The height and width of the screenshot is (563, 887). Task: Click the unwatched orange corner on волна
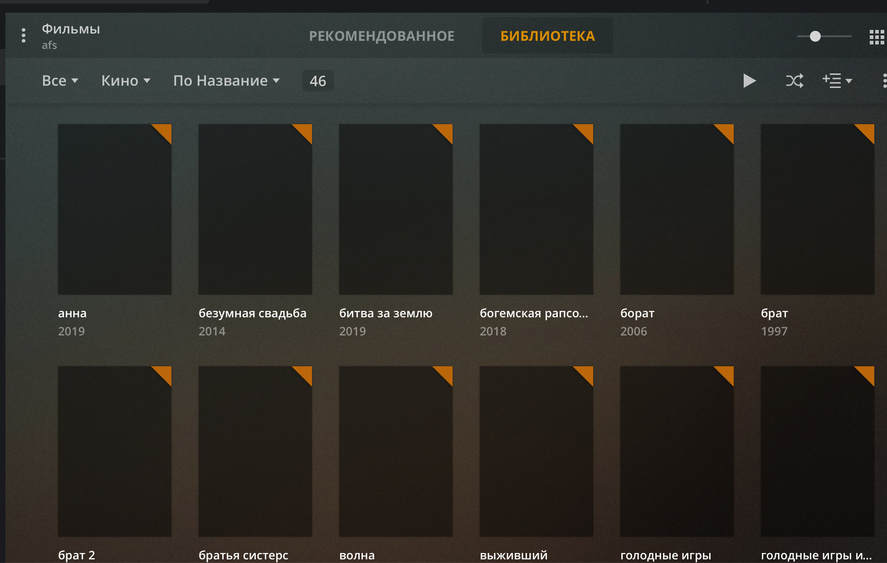(445, 373)
